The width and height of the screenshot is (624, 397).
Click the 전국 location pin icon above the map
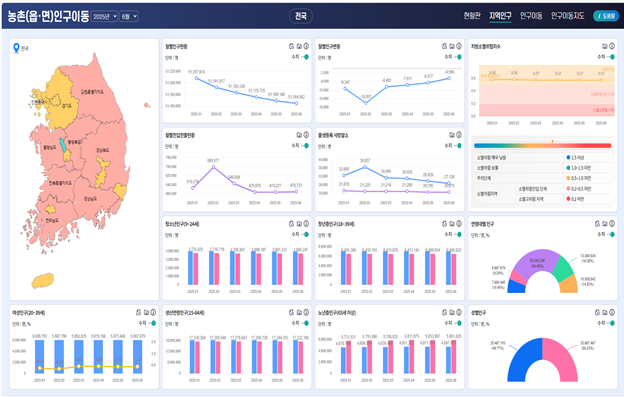coord(16,48)
